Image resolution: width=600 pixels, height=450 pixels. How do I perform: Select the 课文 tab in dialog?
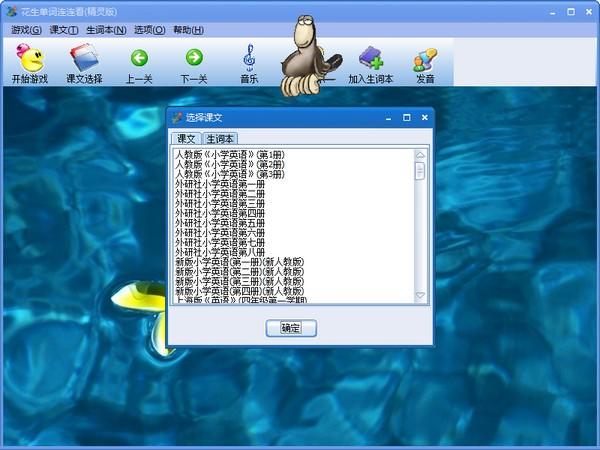tap(185, 139)
